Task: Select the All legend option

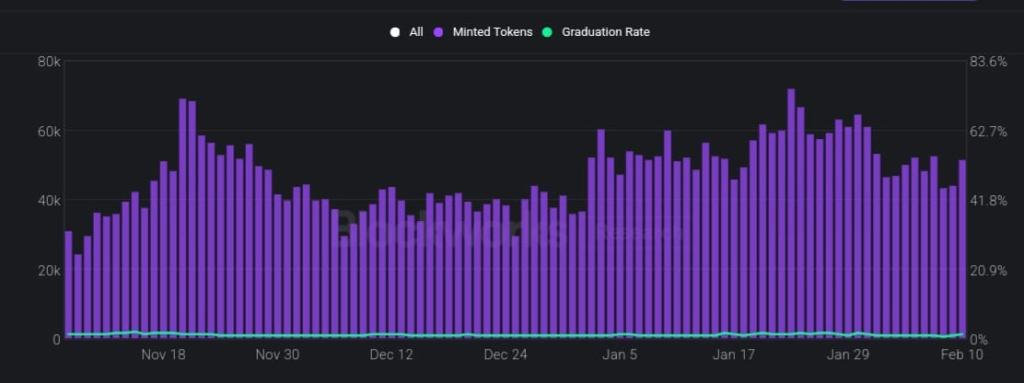Action: point(407,32)
